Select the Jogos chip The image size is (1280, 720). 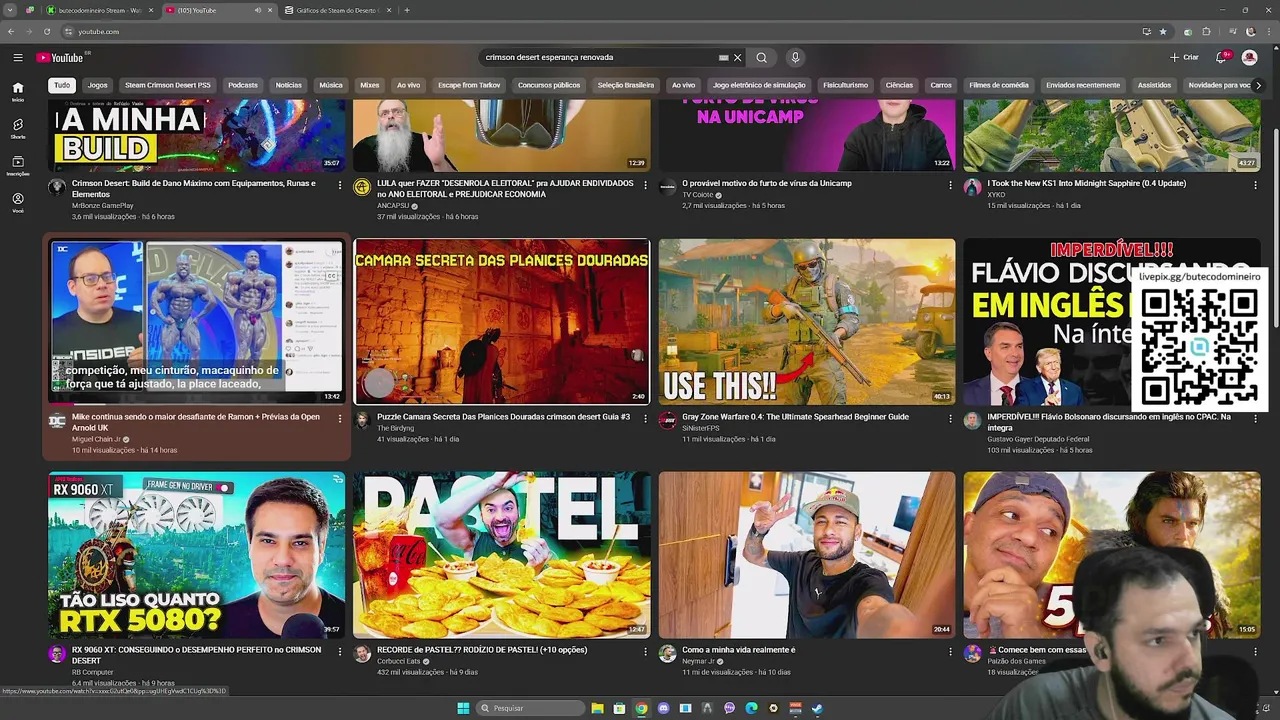pyautogui.click(x=97, y=85)
